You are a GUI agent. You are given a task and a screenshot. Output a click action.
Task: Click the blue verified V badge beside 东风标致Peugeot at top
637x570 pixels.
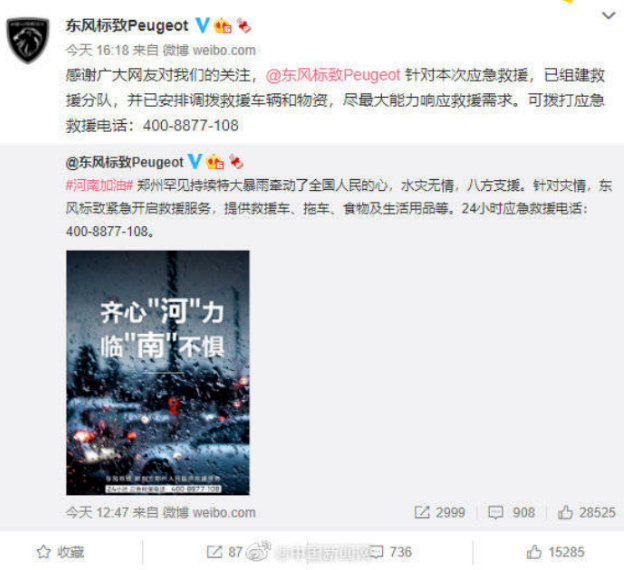202,26
